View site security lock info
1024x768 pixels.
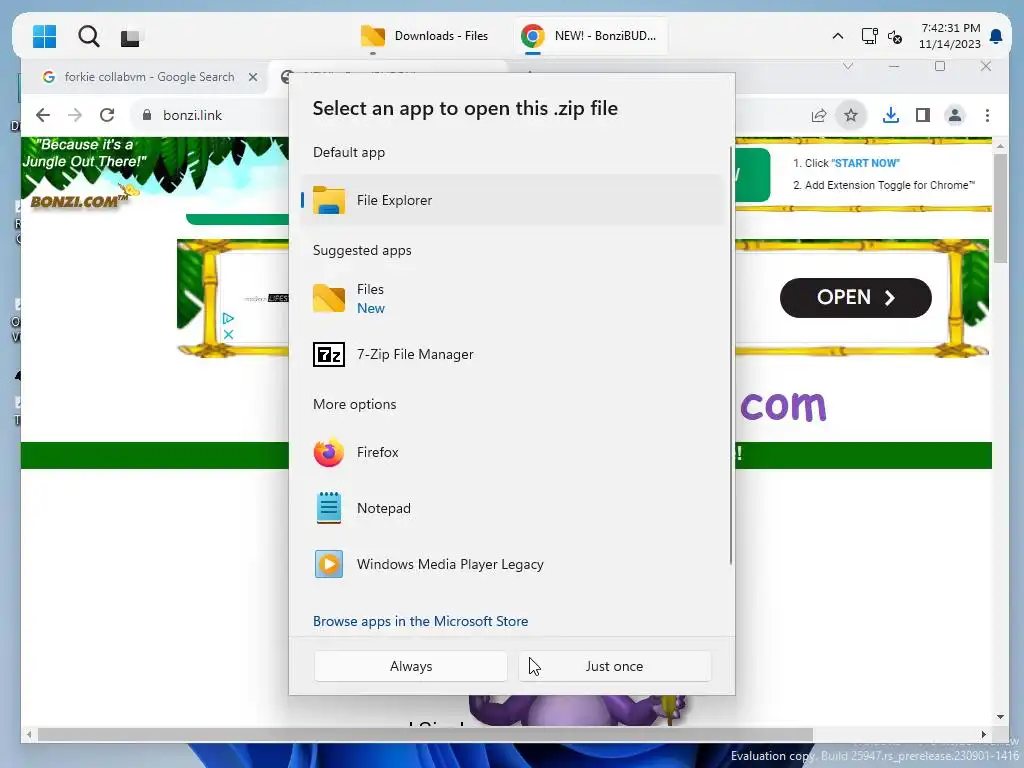tap(147, 115)
